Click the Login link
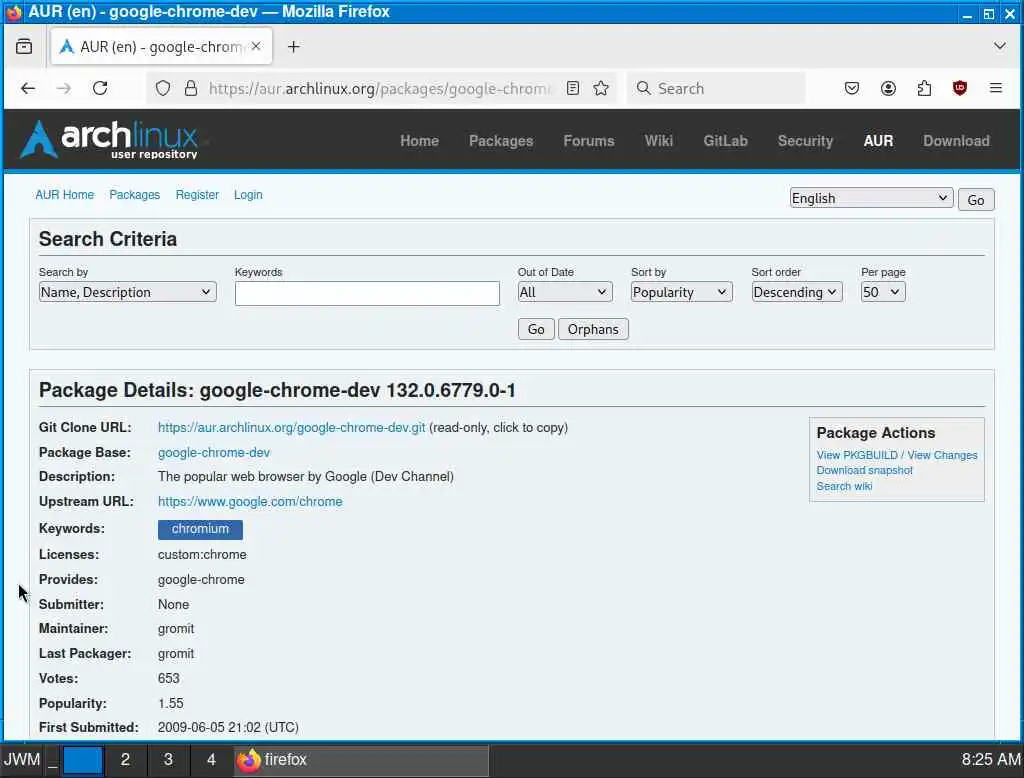The width and height of the screenshot is (1024, 778). point(248,195)
